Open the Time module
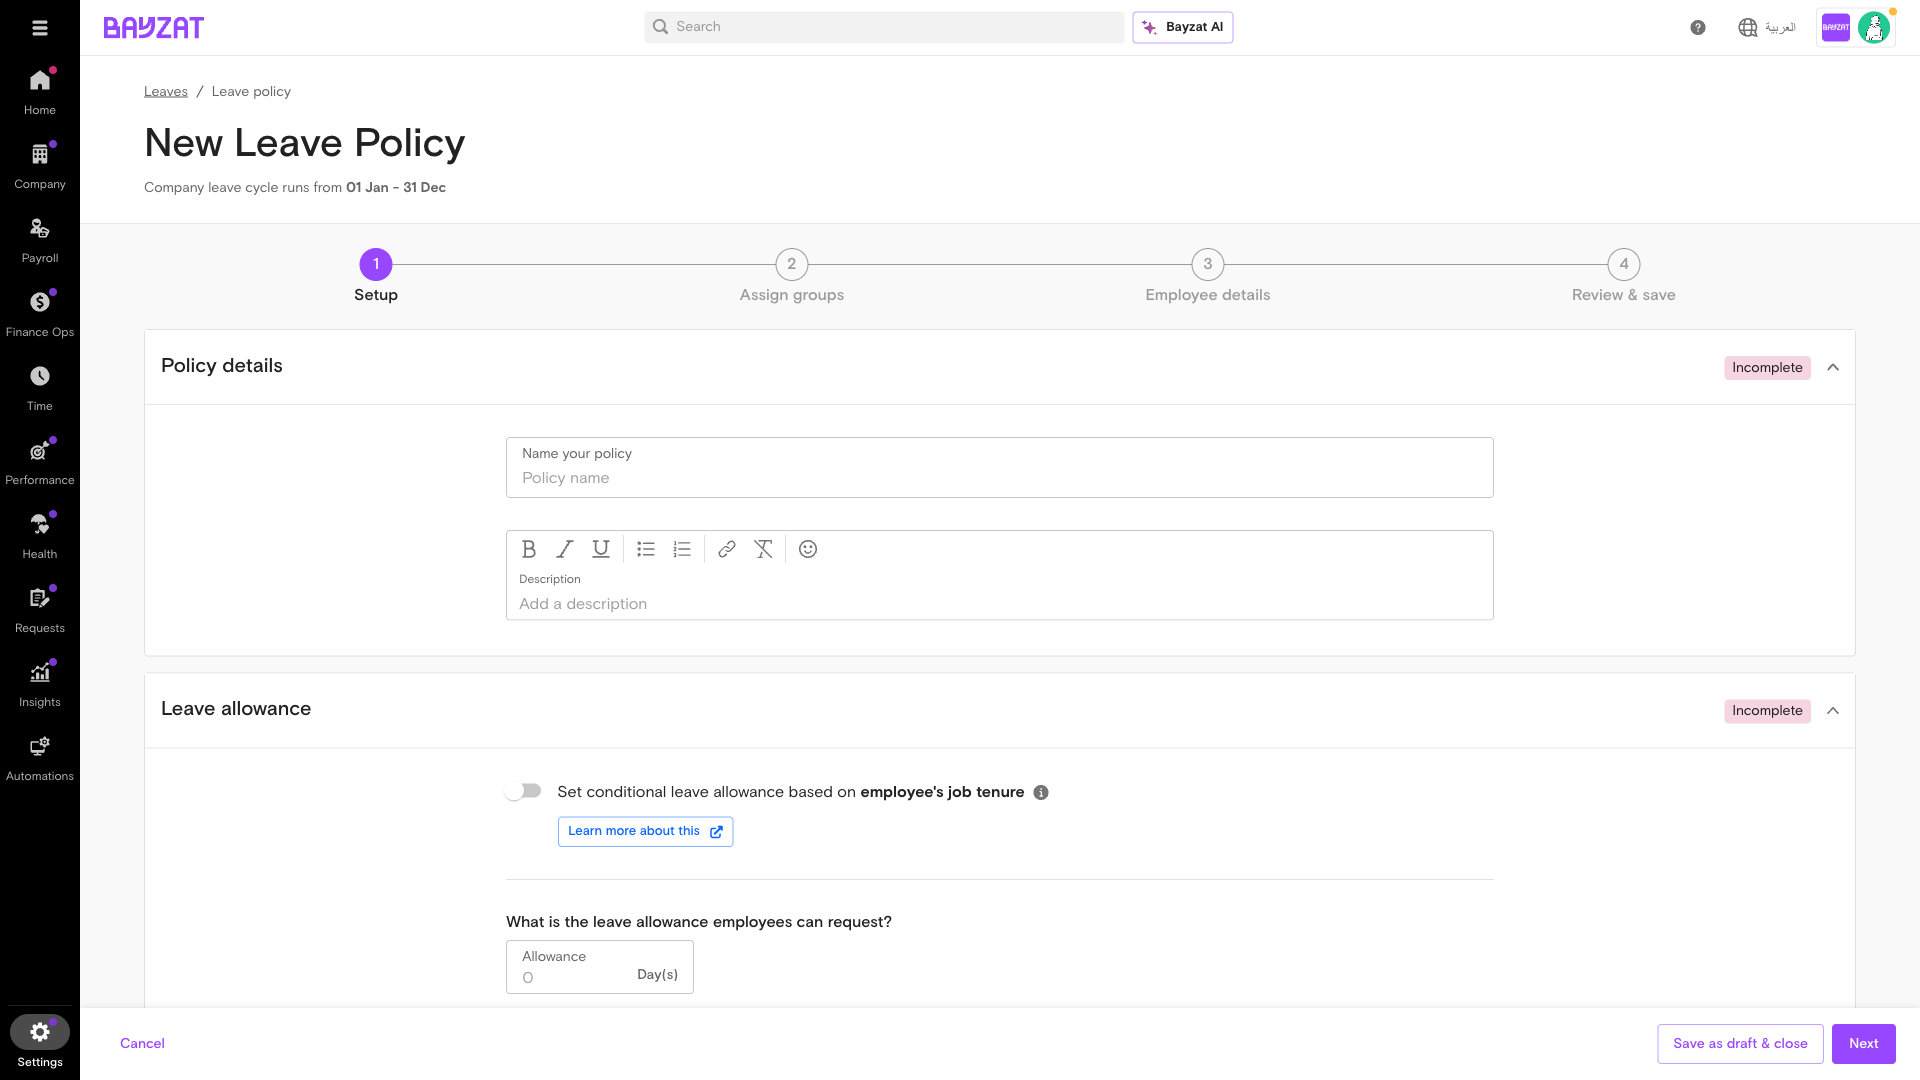 (x=40, y=388)
